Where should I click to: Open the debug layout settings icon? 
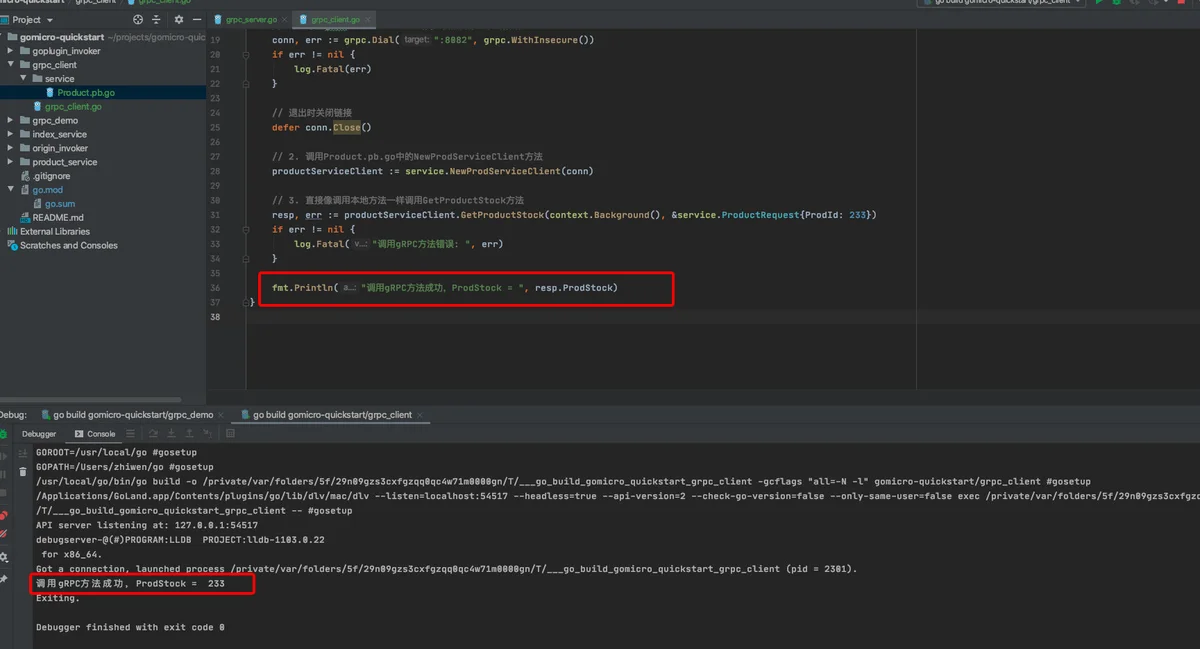click(x=130, y=434)
